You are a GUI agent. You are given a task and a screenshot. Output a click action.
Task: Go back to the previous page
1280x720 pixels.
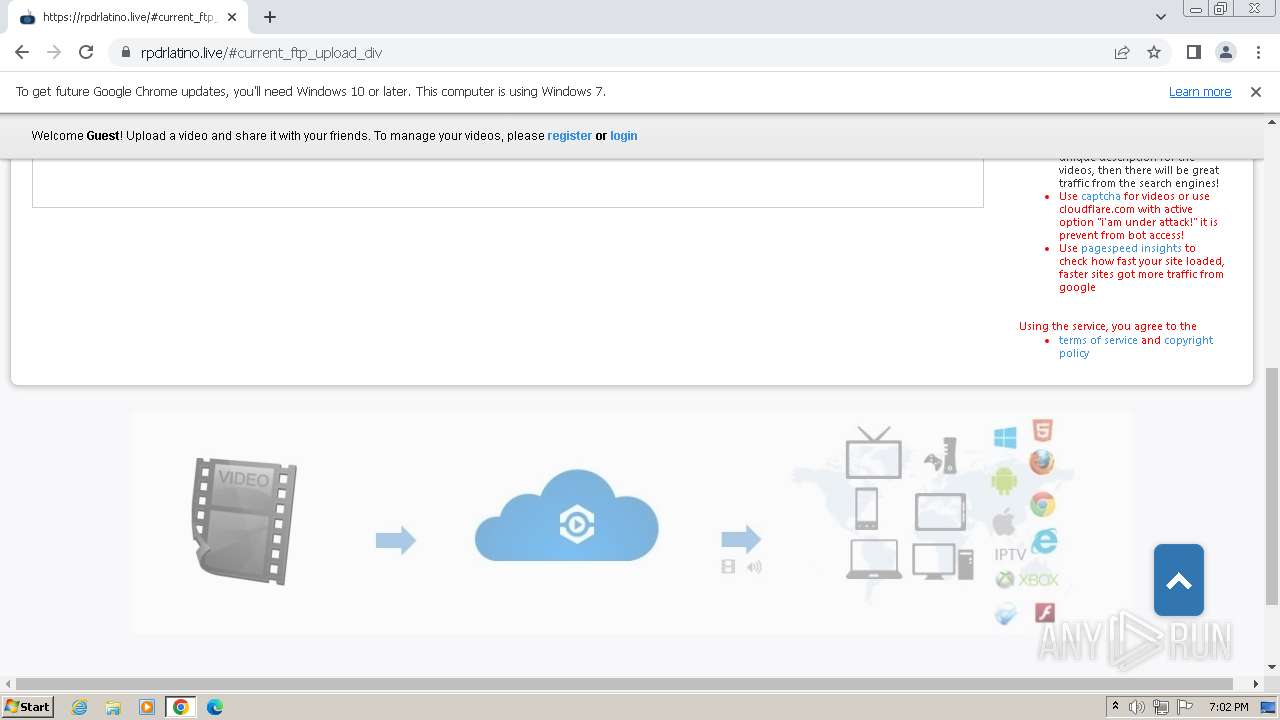tap(22, 52)
